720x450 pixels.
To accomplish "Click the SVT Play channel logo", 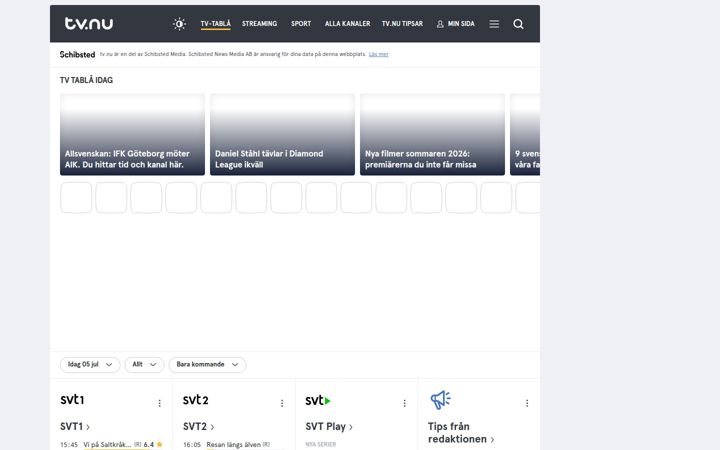I will [x=318, y=400].
